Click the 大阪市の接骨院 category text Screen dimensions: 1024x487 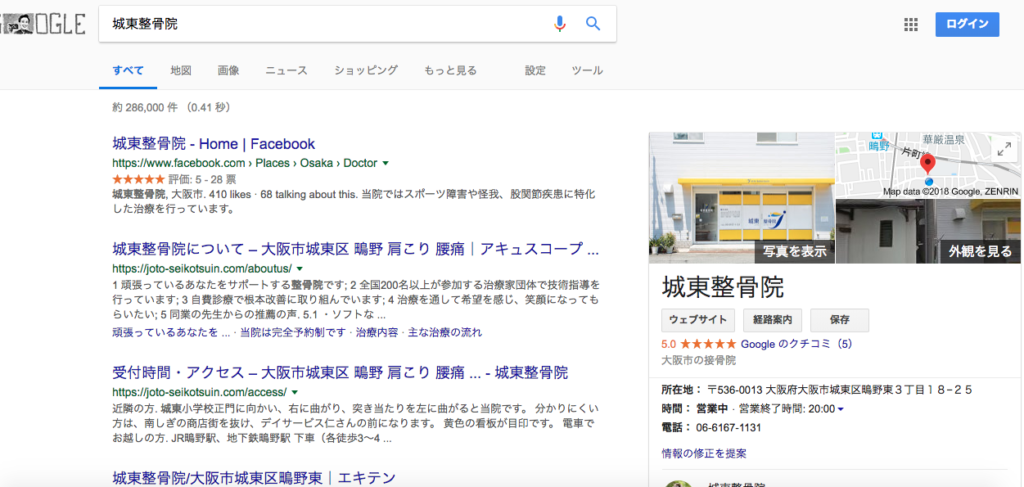click(x=698, y=360)
